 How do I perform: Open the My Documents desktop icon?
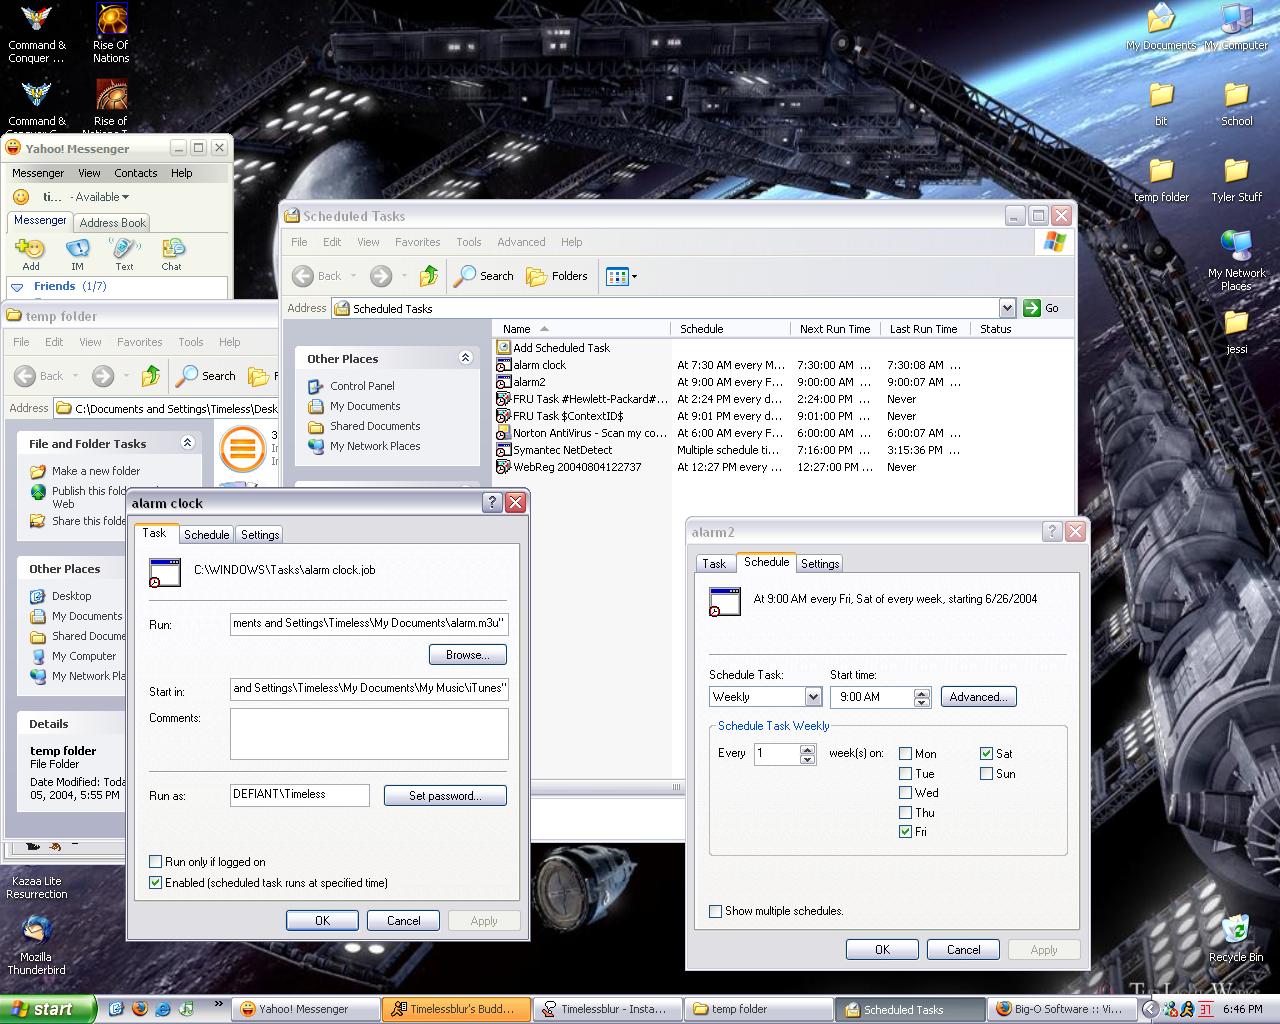pos(1161,28)
